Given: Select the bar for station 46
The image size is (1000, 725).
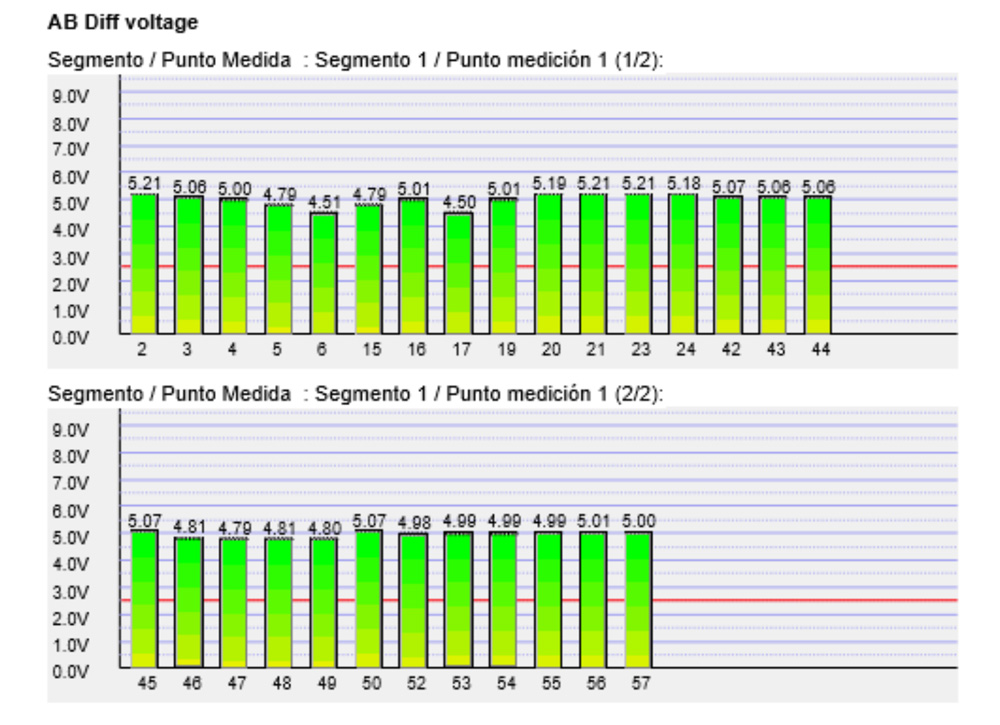Looking at the screenshot, I should (189, 603).
